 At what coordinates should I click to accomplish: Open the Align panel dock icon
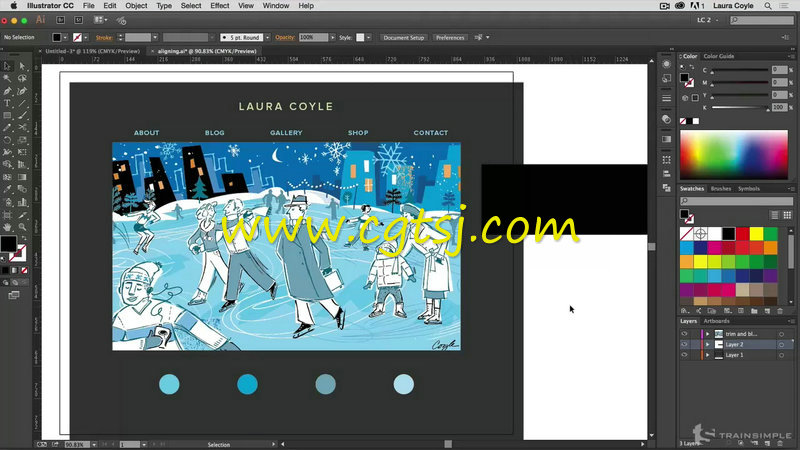pos(666,173)
